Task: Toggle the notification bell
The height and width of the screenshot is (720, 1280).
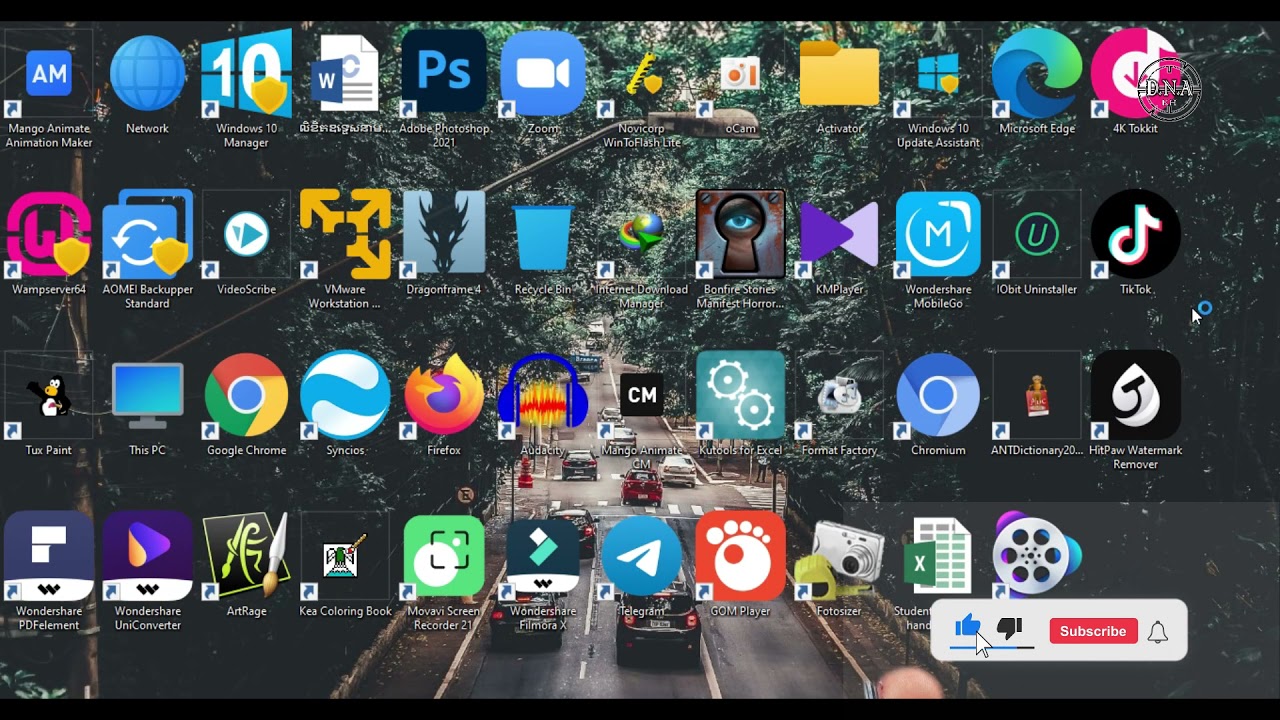Action: coord(1158,632)
